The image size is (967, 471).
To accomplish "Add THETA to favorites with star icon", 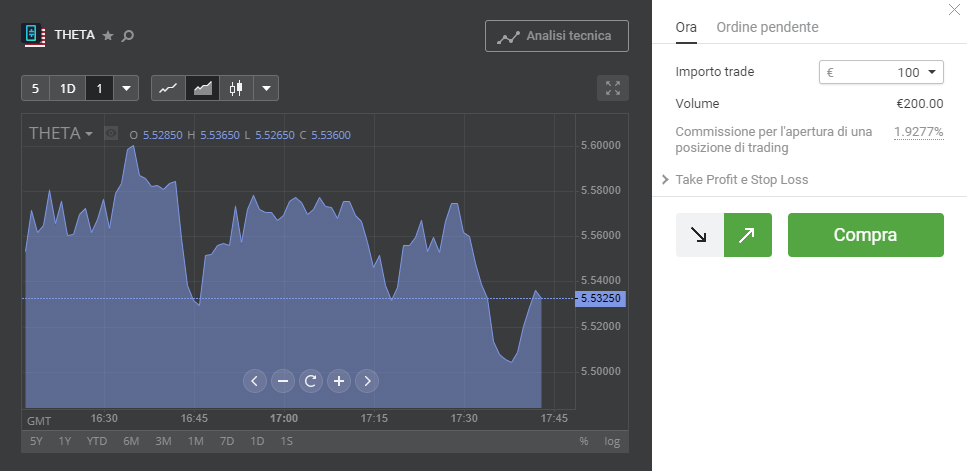I will point(108,36).
